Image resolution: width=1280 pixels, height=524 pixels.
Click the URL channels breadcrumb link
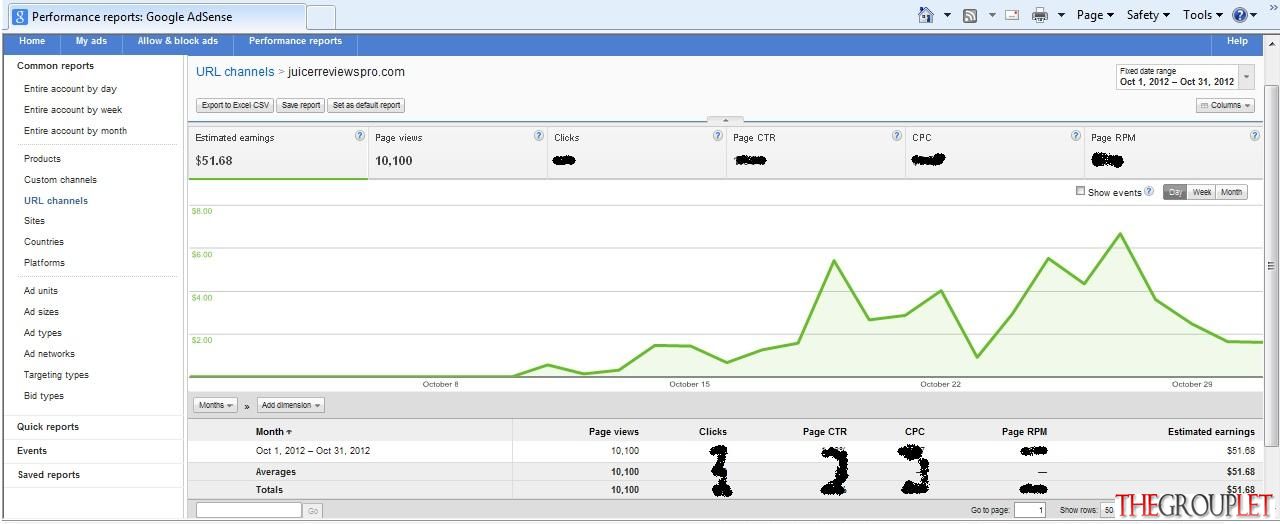click(235, 72)
